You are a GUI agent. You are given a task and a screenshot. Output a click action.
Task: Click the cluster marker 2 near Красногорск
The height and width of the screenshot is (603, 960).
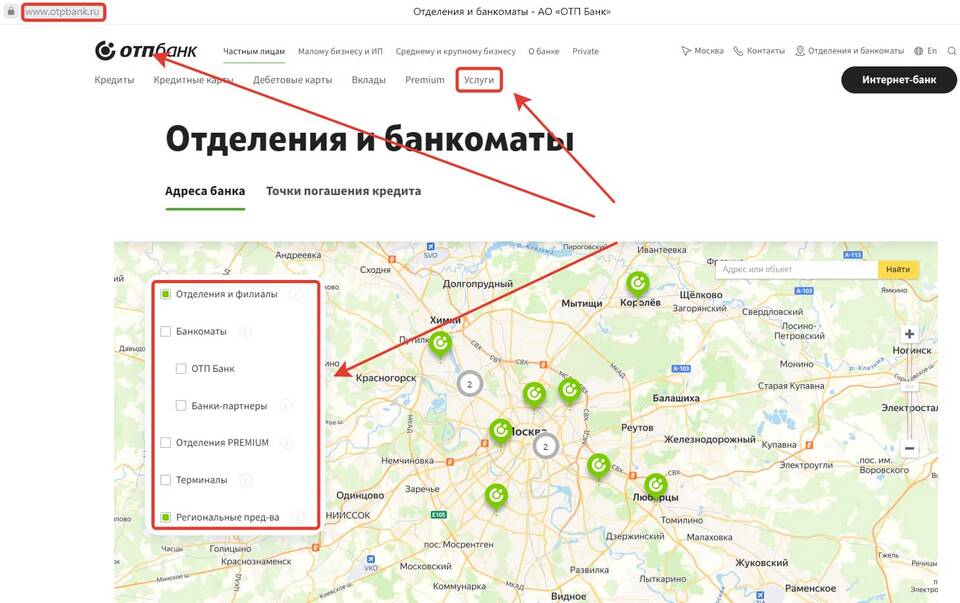pos(470,384)
